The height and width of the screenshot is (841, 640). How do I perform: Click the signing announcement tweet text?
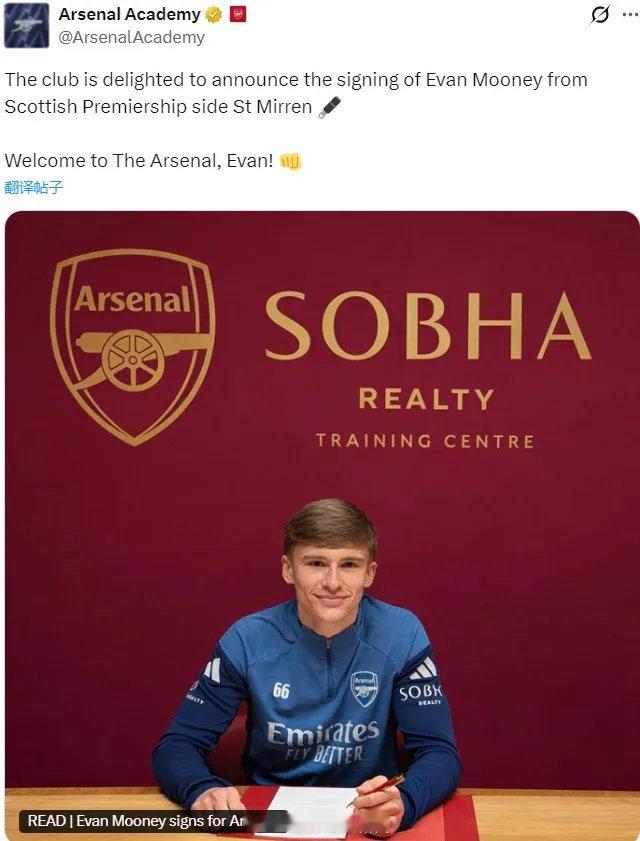296,93
